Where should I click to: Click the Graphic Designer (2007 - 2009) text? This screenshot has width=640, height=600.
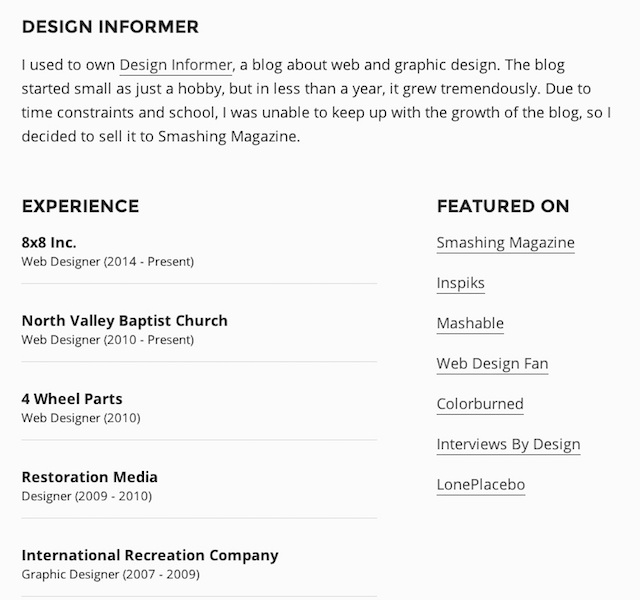point(111,575)
